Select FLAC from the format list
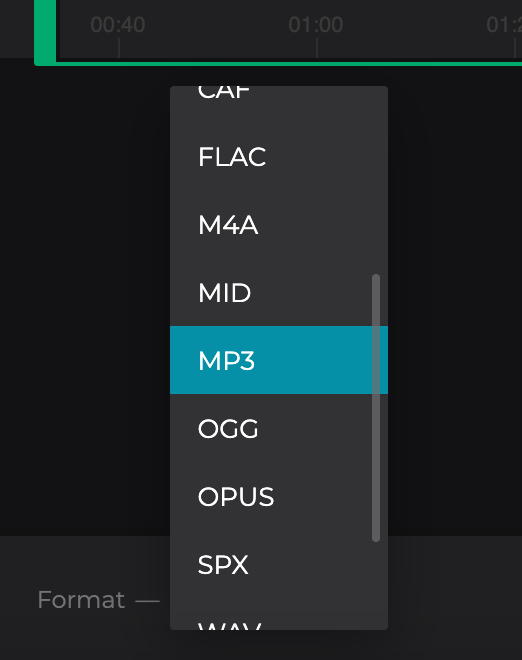Image resolution: width=522 pixels, height=660 pixels. click(x=279, y=157)
